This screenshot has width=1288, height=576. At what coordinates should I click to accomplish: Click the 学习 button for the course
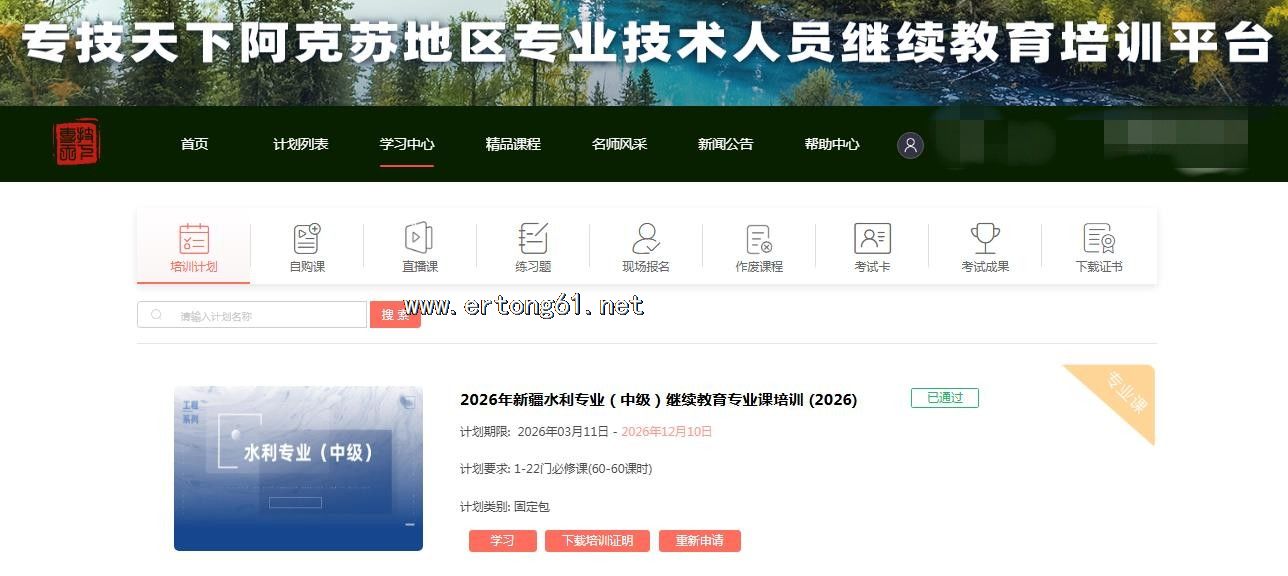coord(502,541)
